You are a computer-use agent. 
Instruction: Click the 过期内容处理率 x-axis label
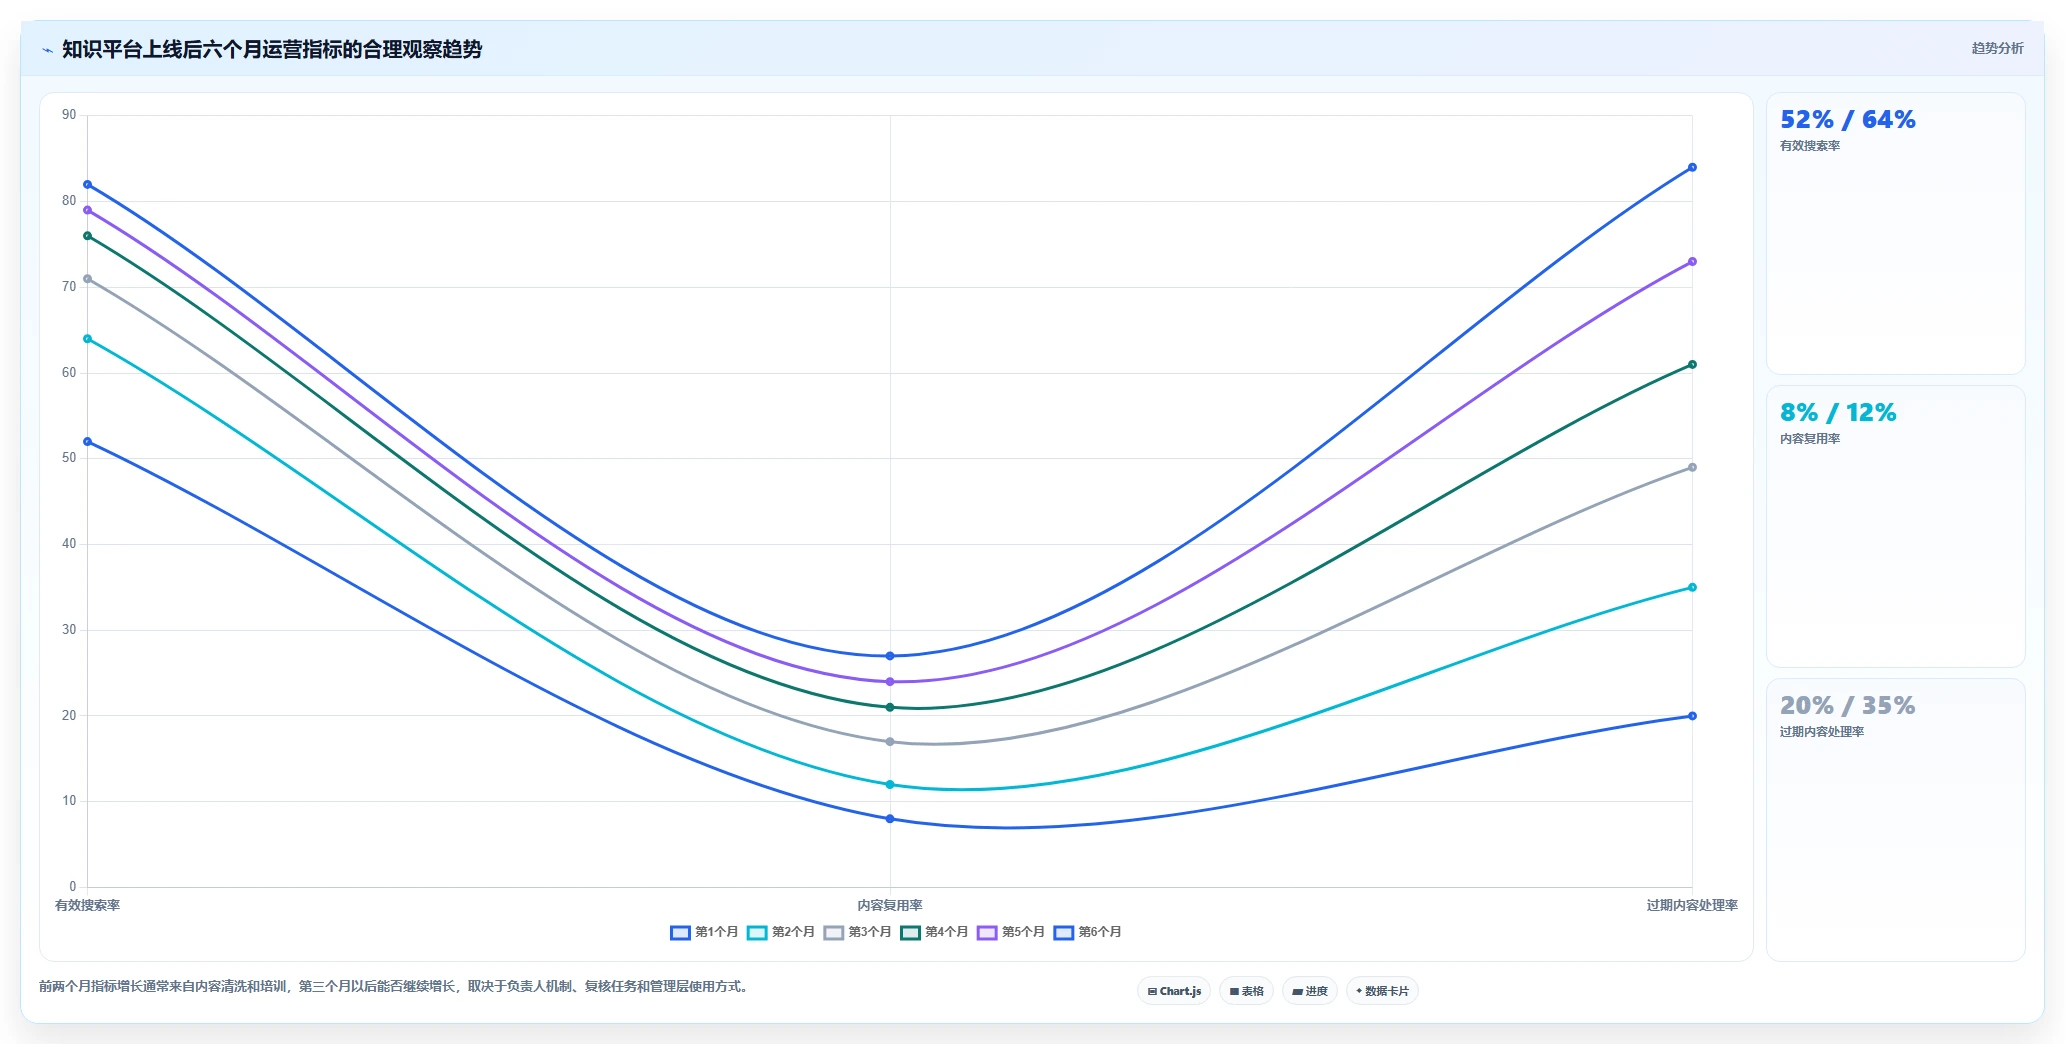(x=1692, y=905)
